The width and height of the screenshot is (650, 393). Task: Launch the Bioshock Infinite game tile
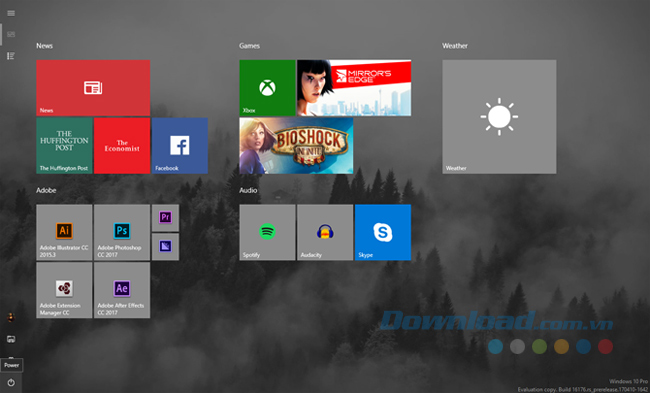296,146
